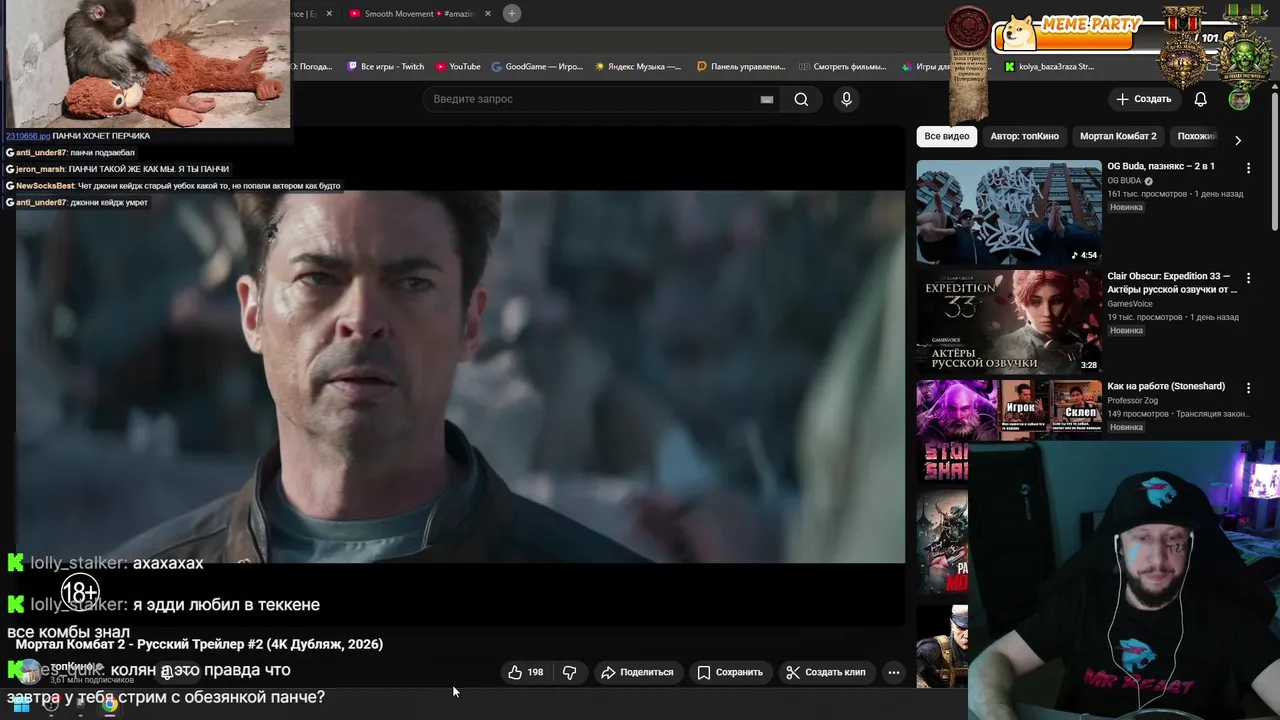Close the Smooth Movement tab

point(488,14)
